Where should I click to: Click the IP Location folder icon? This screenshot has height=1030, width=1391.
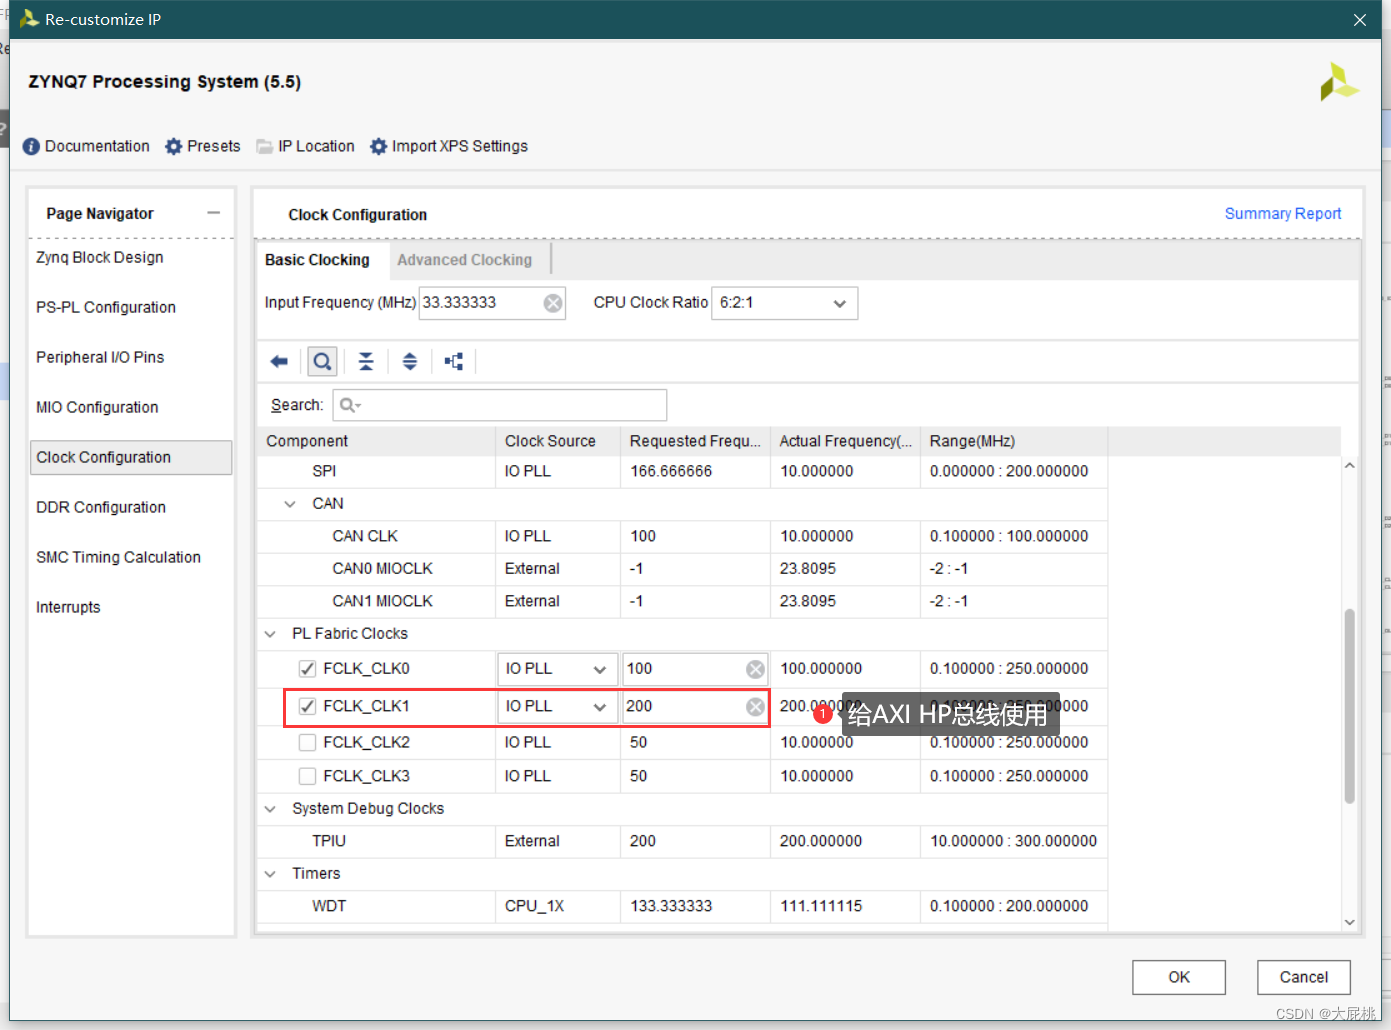[265, 146]
